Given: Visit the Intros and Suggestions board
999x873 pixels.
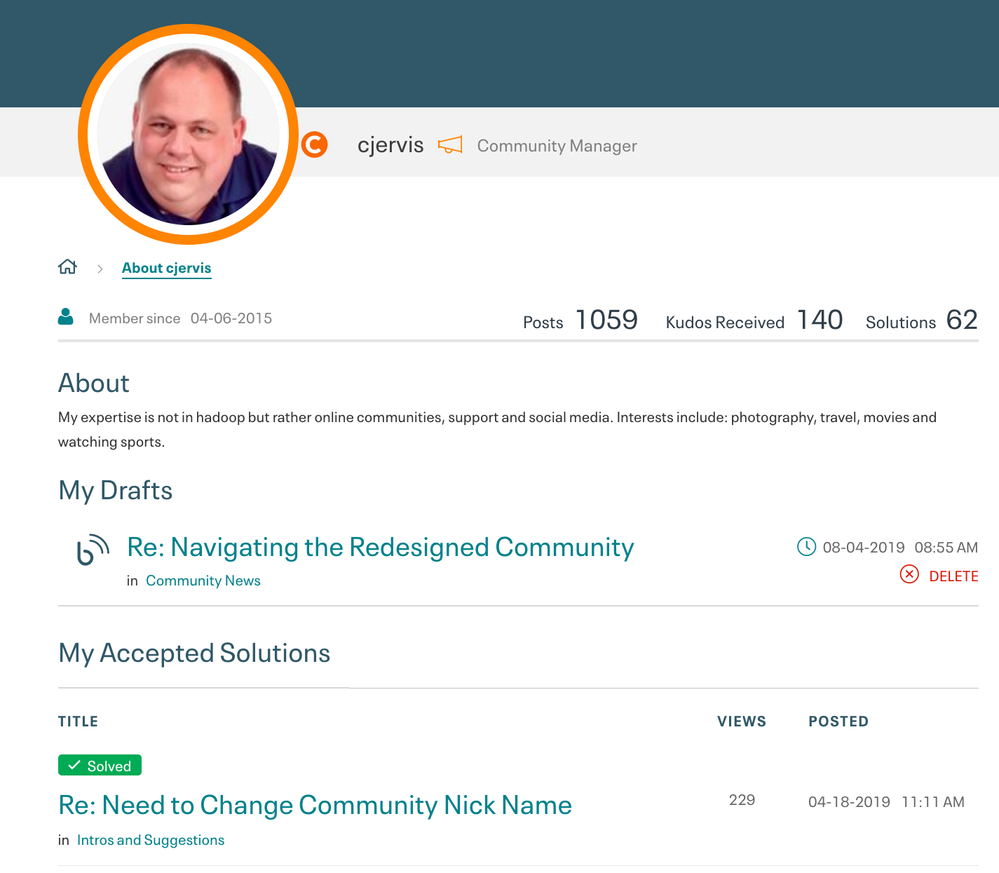Looking at the screenshot, I should (150, 840).
